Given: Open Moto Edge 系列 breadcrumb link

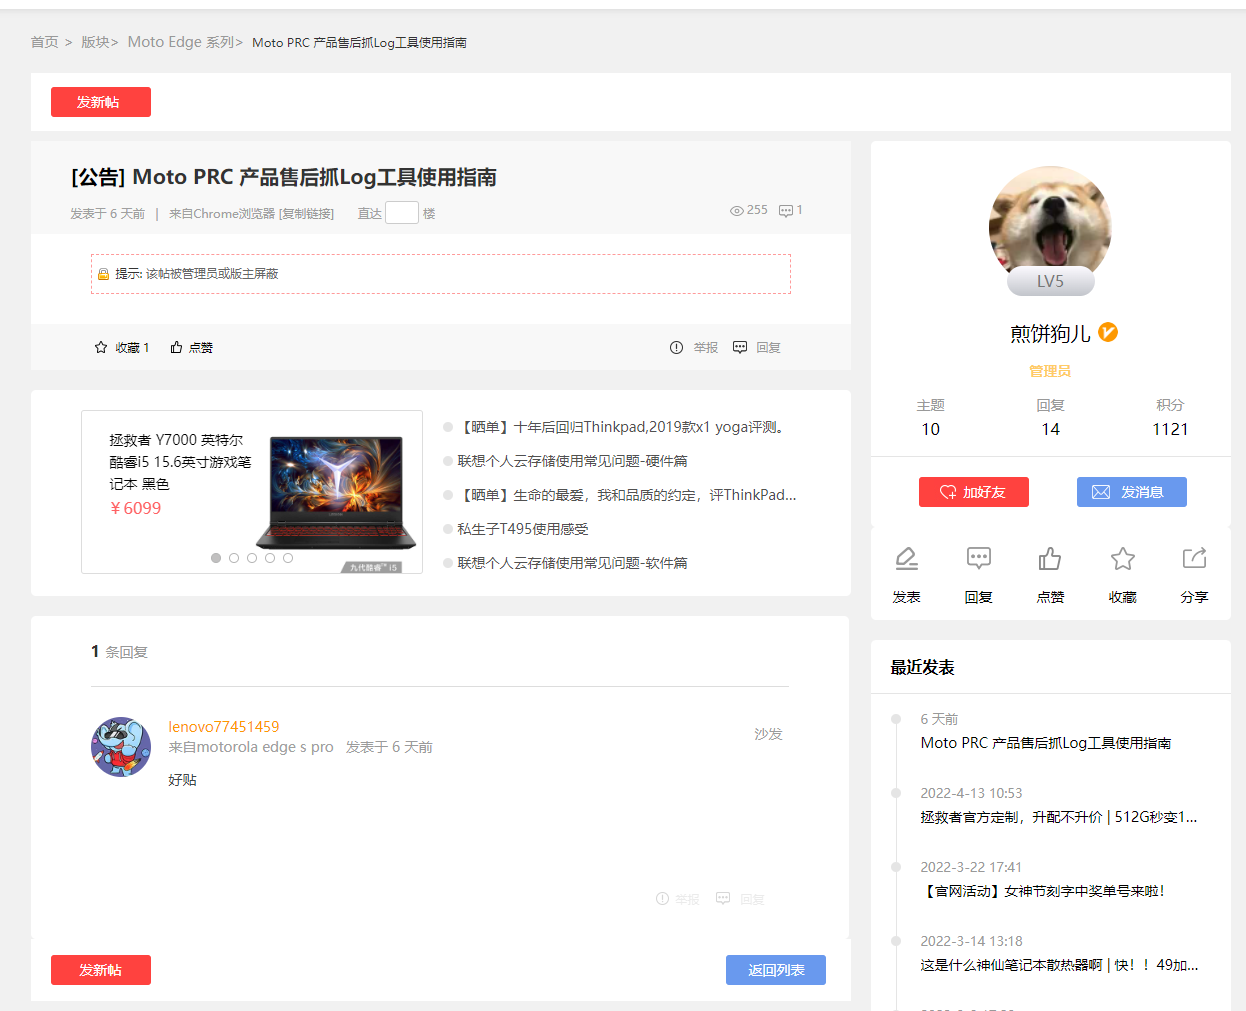Looking at the screenshot, I should [181, 42].
